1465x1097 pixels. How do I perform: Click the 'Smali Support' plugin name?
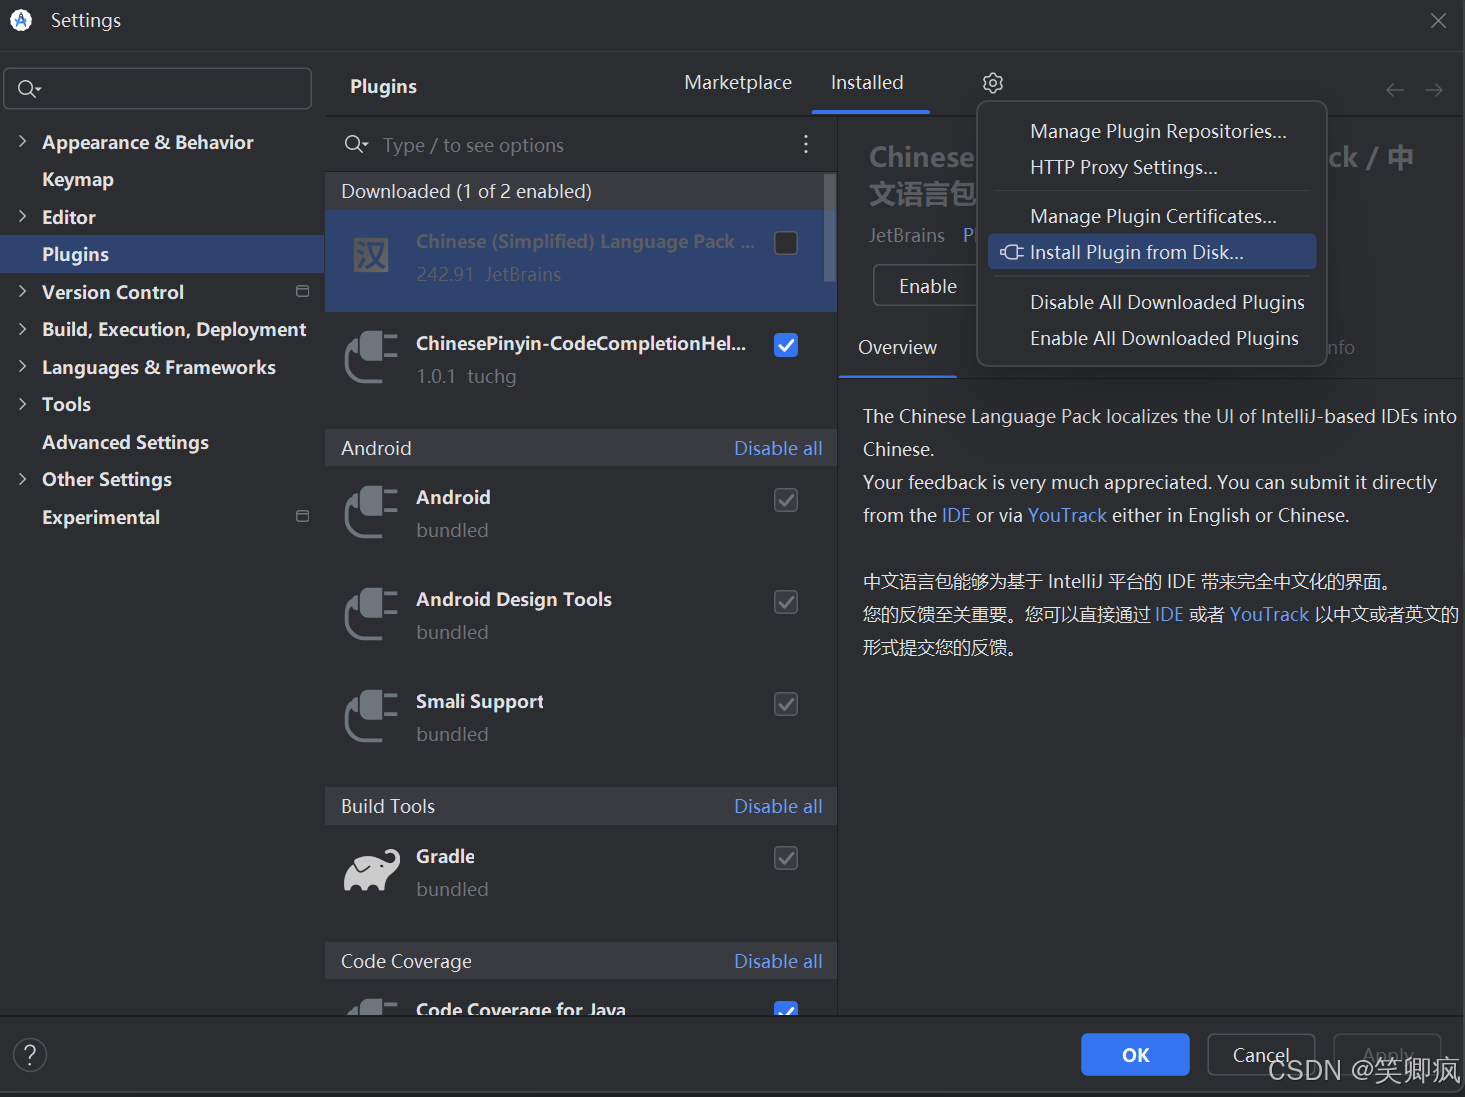pos(479,702)
